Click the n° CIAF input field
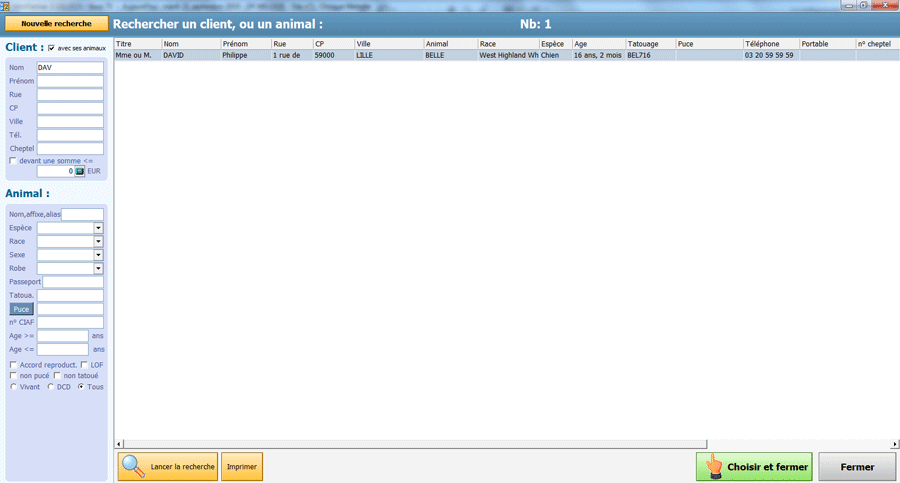This screenshot has height=483, width=900. click(70, 322)
